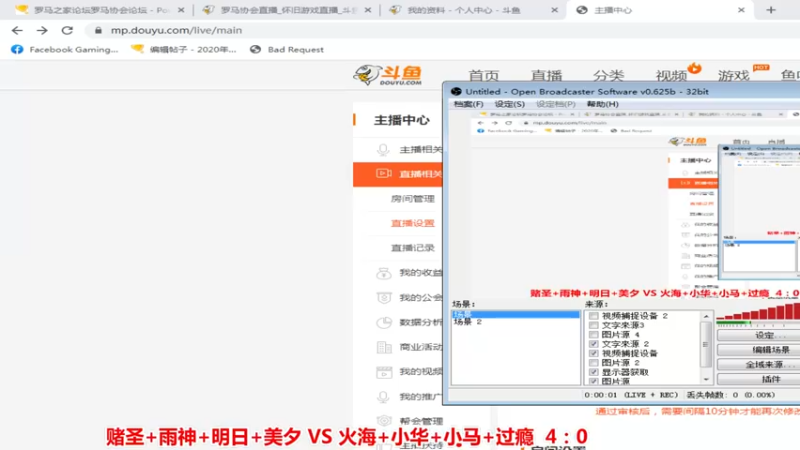Open 直播记录 in the sidebar
800x450 pixels.
tap(412, 247)
